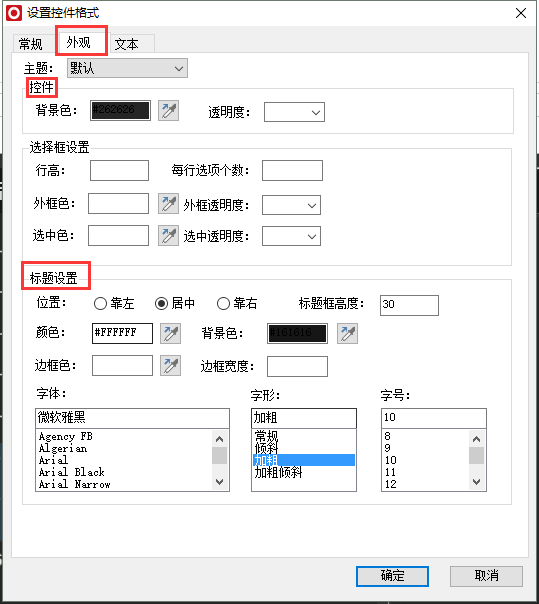Open the 主题 默认 dropdown

(128, 68)
